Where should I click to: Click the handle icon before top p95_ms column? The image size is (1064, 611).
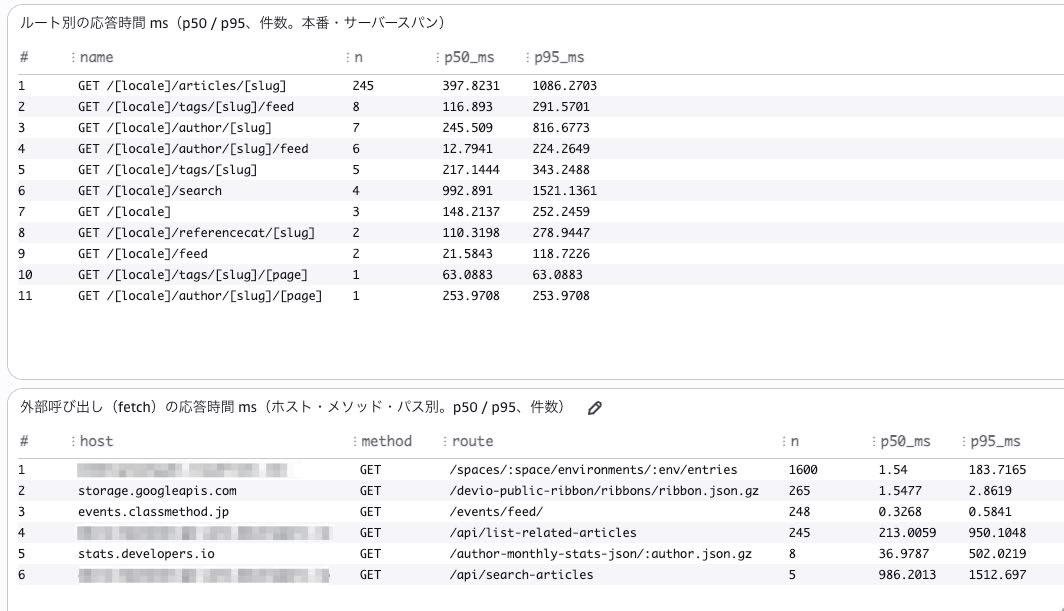click(x=527, y=58)
